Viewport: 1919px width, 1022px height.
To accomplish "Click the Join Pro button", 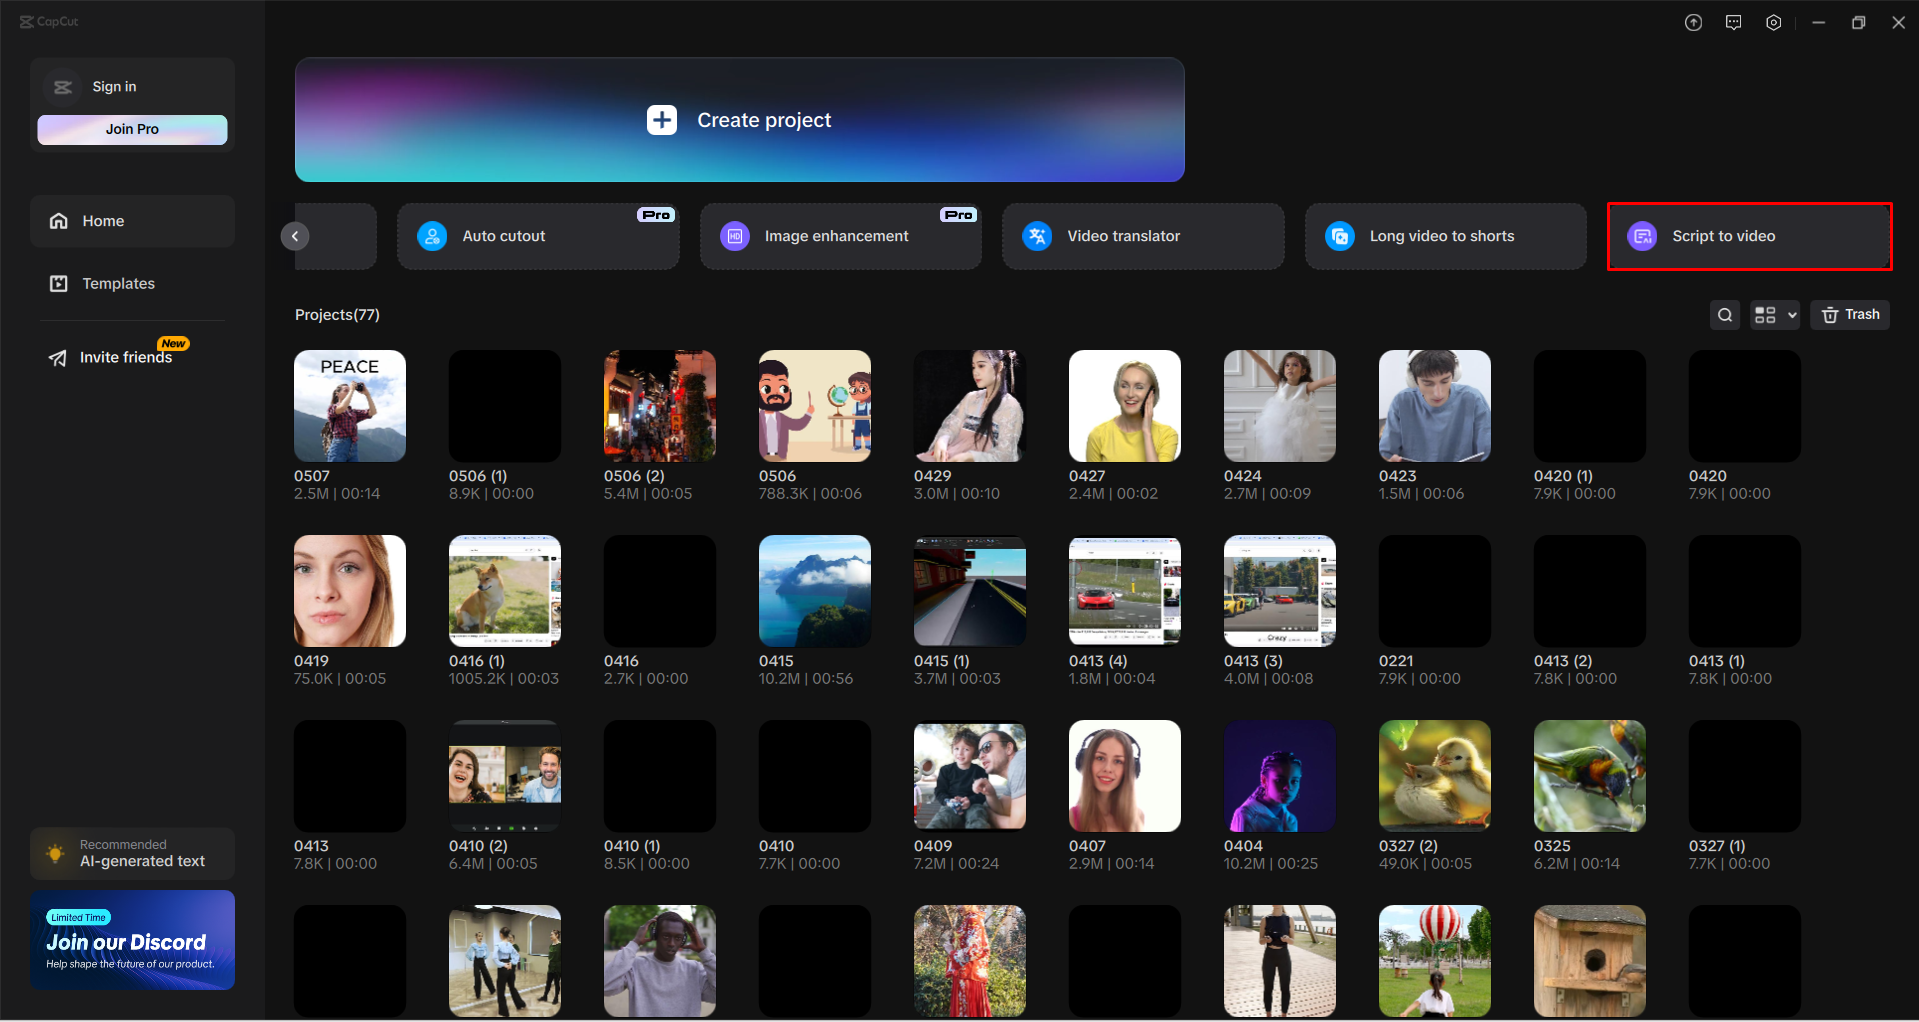I will tap(132, 129).
